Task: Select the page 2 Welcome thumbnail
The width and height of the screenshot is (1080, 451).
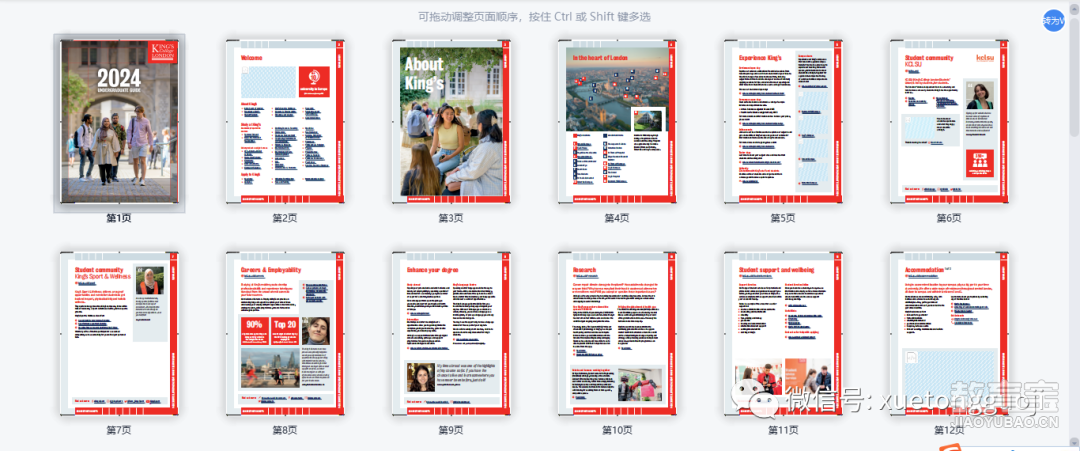Action: coord(285,121)
